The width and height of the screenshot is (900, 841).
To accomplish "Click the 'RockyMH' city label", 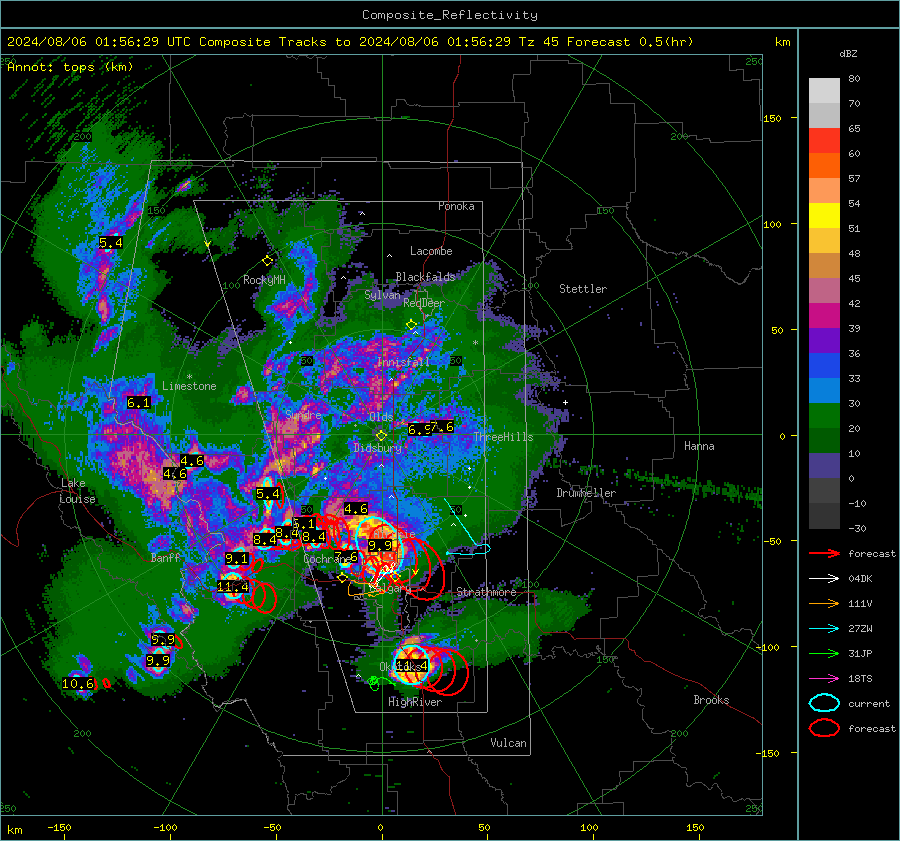I will click(264, 280).
